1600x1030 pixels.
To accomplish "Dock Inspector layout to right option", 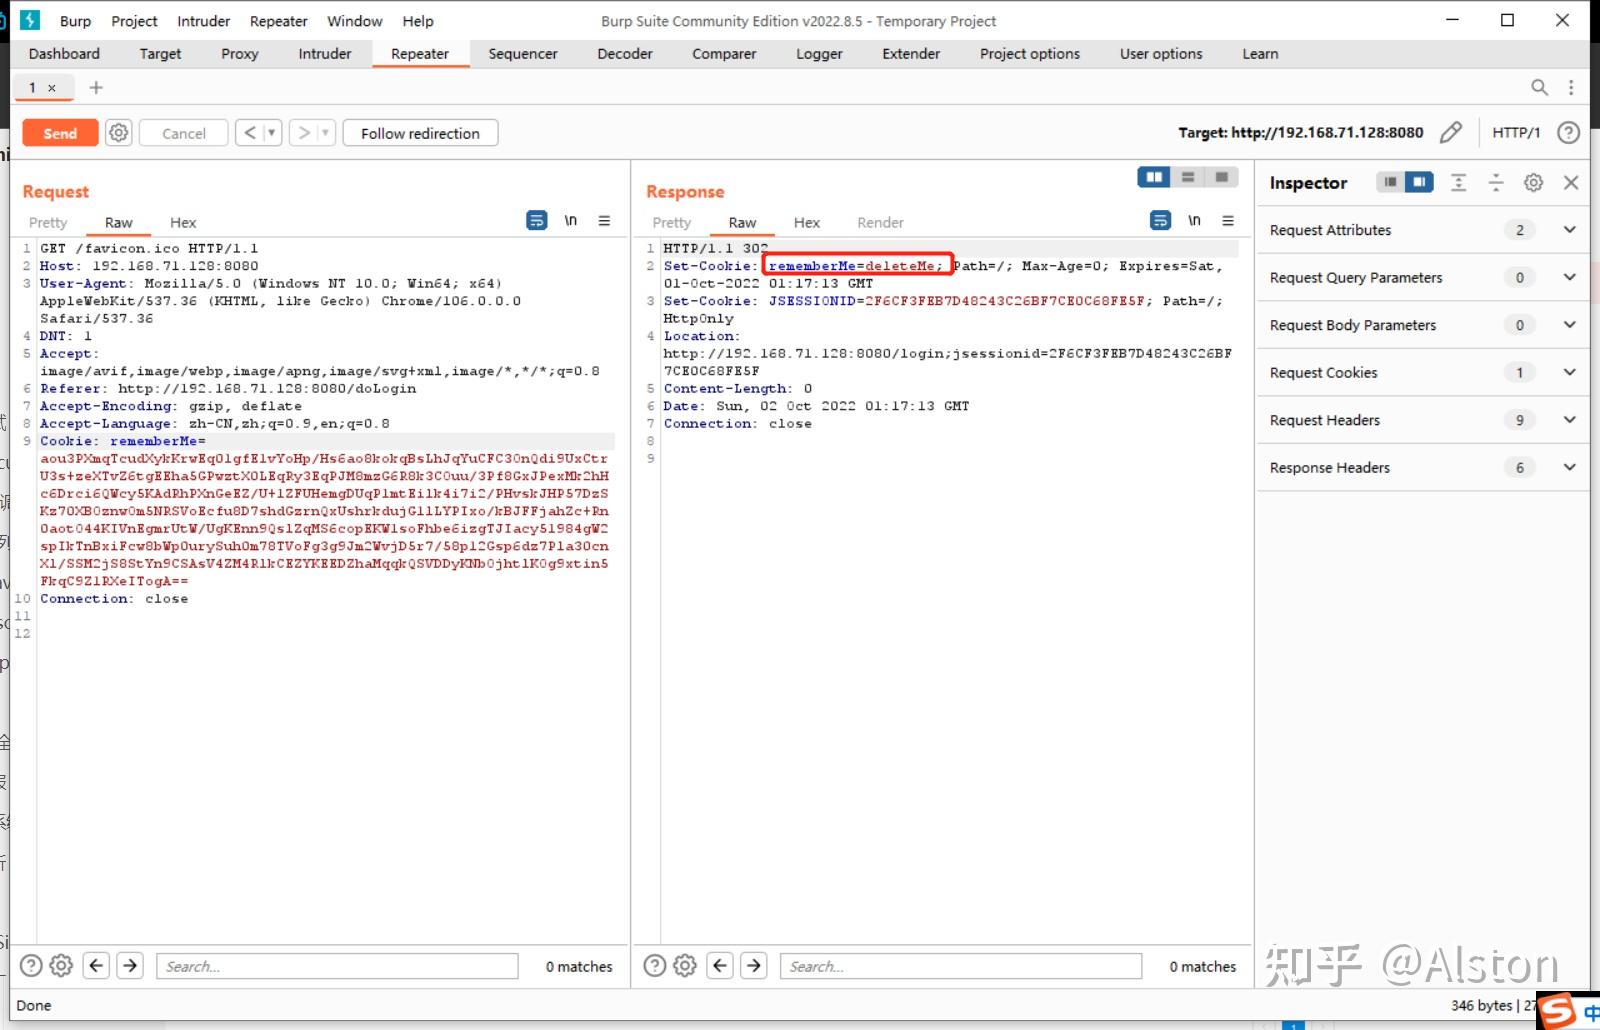I will [1419, 182].
